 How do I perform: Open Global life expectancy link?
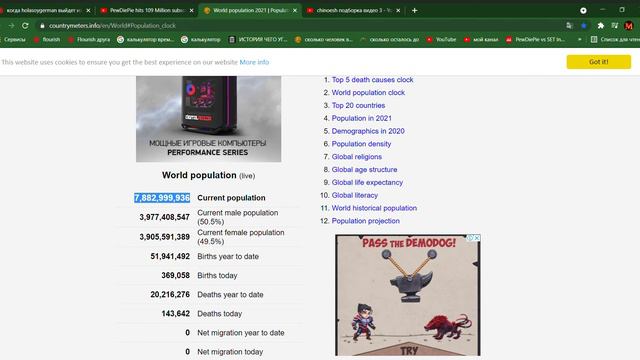coord(367,182)
